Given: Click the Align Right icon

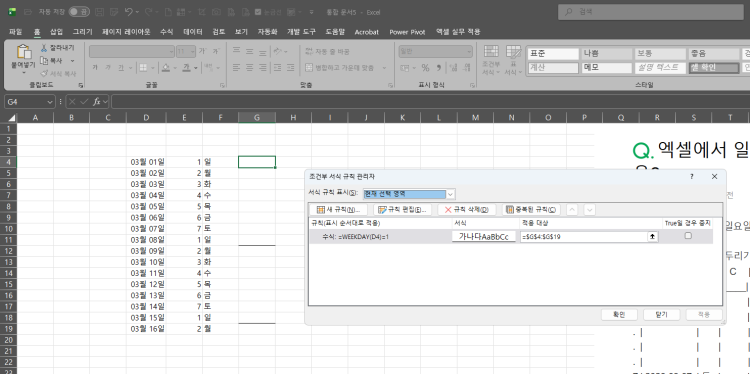Looking at the screenshot, I should pyautogui.click(x=263, y=68).
